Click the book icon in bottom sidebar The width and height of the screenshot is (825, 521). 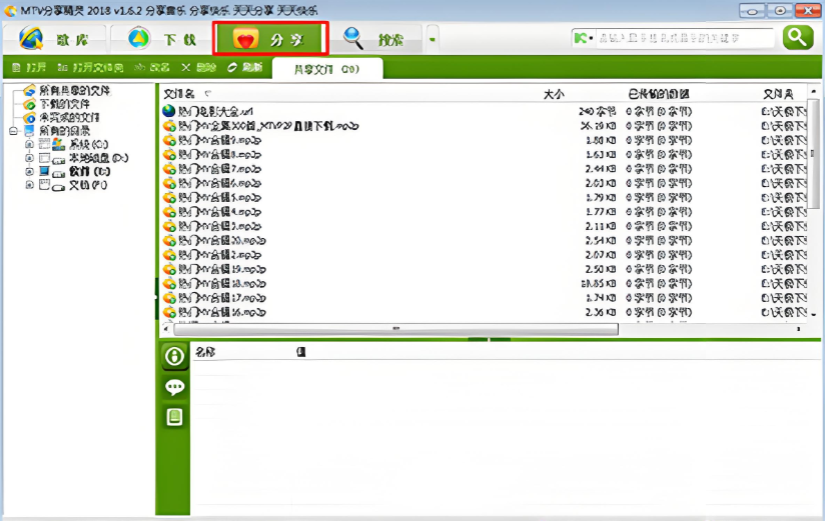click(x=175, y=417)
